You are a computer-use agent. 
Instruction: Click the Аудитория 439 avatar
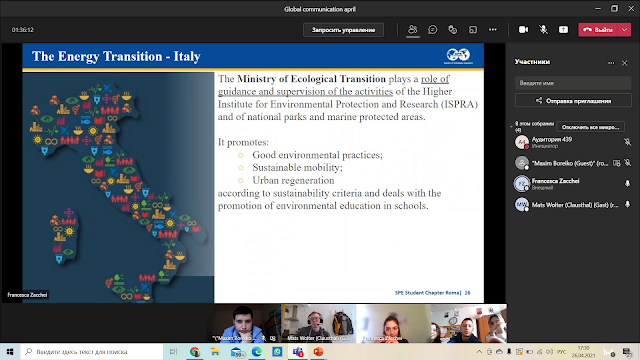tap(522, 142)
